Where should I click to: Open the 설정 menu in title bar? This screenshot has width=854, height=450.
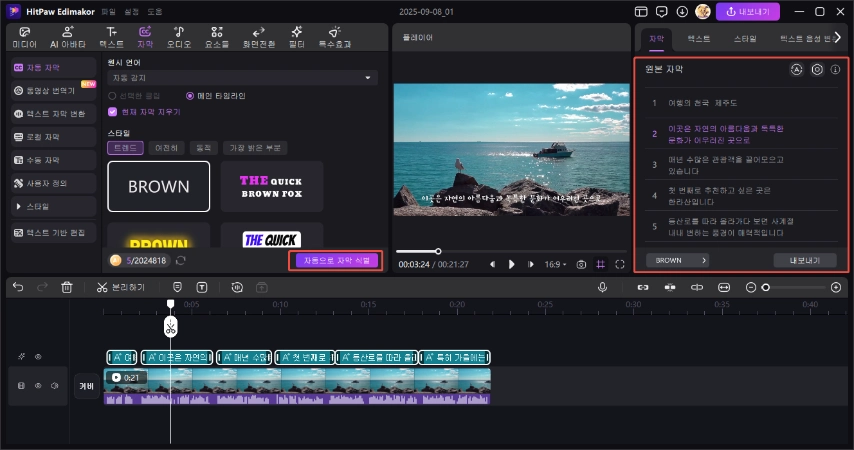tap(129, 11)
